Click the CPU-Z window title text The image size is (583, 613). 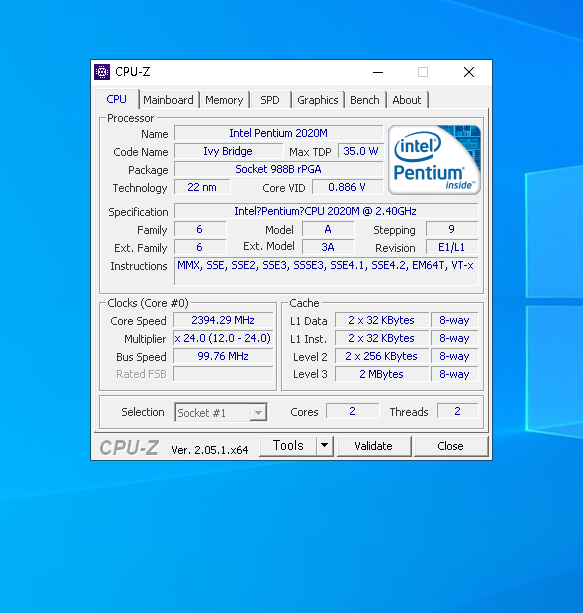tap(133, 72)
